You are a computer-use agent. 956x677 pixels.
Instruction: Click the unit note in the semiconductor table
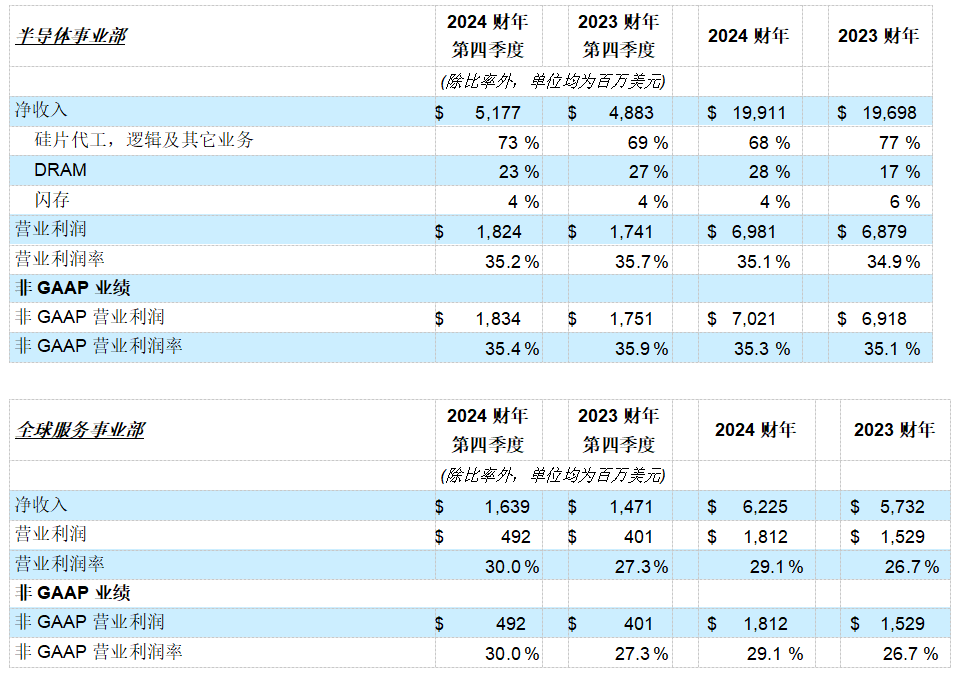click(553, 81)
